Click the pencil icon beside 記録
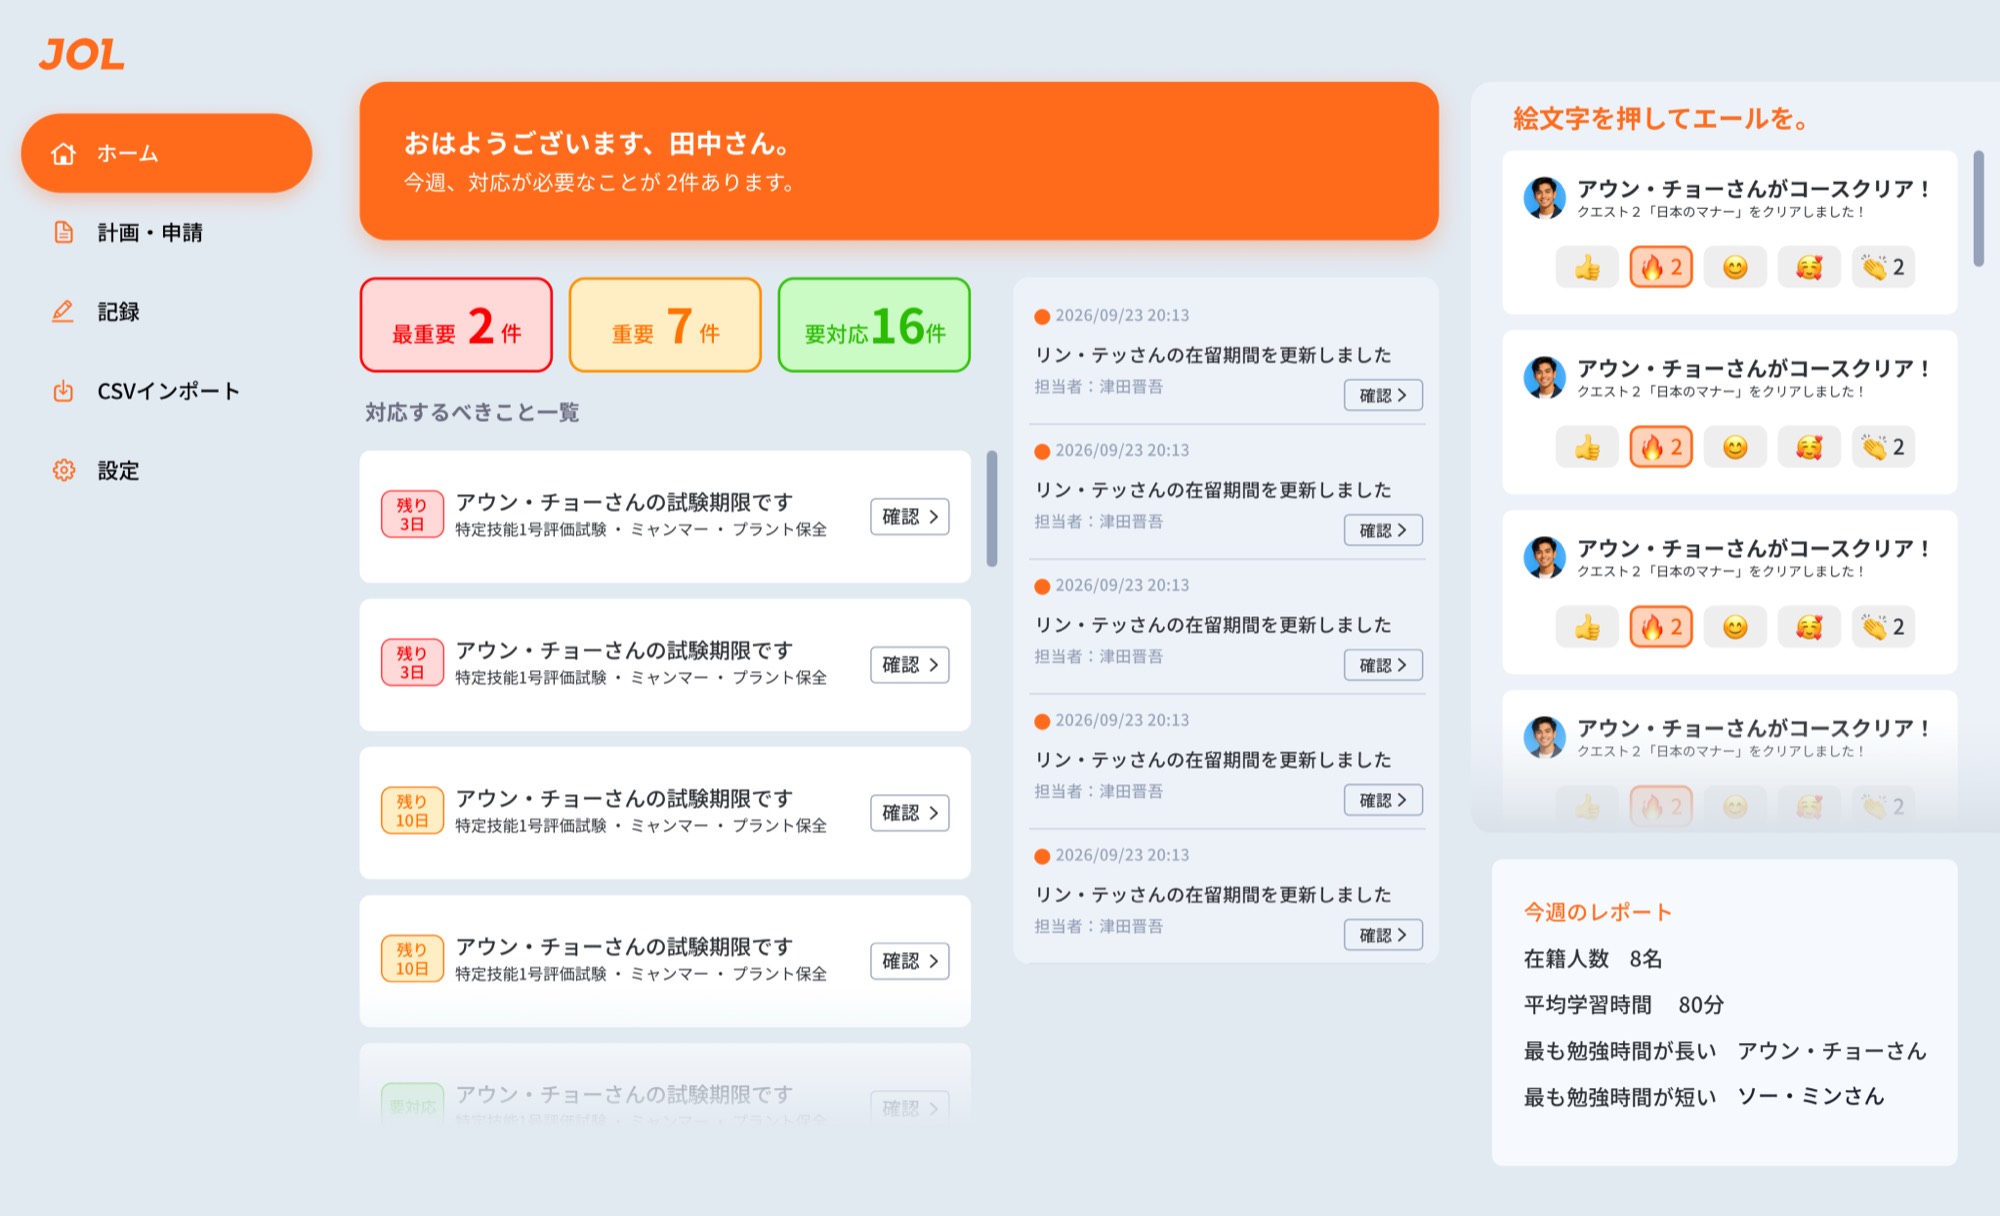 pos(63,311)
